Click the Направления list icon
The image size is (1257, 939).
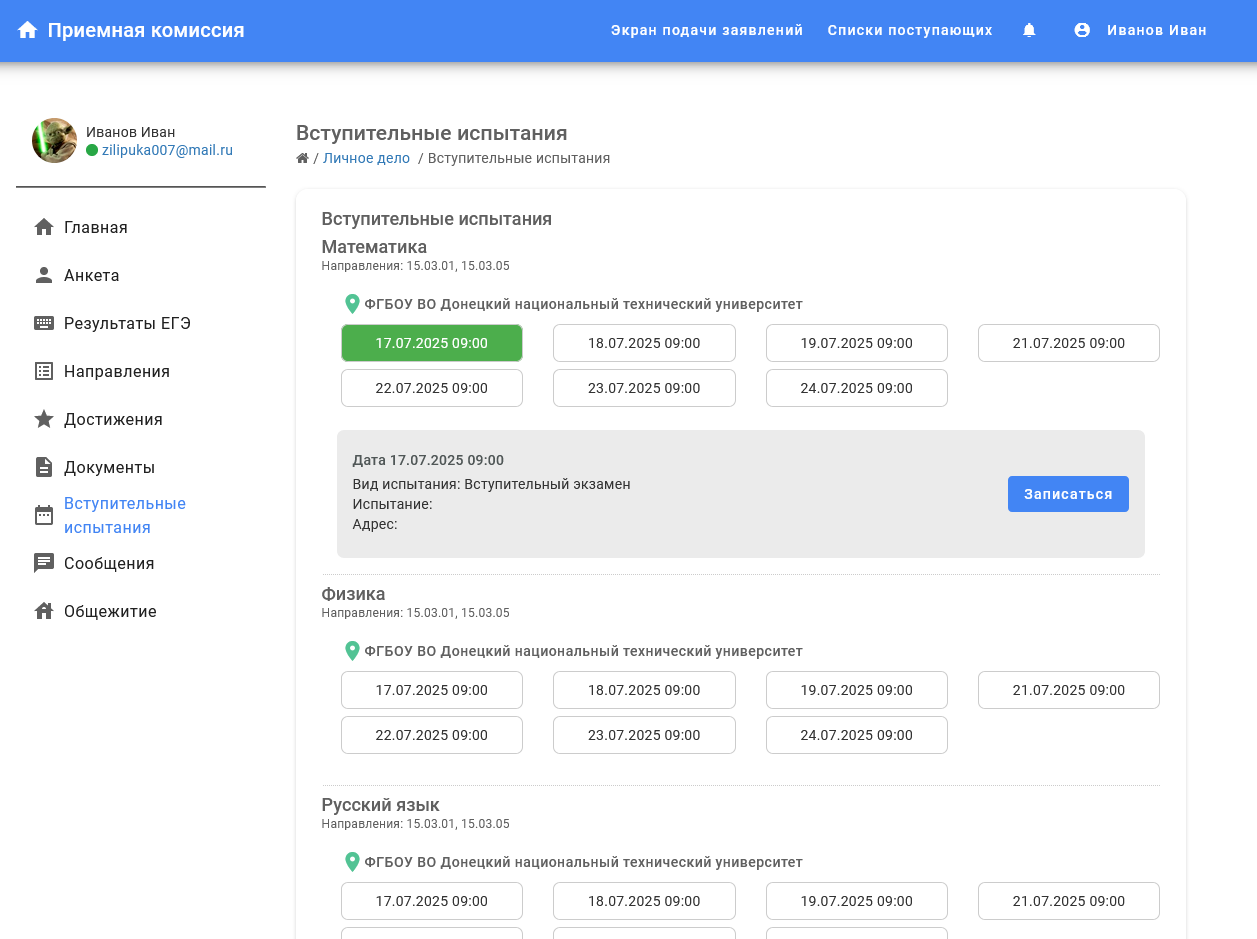pyautogui.click(x=44, y=371)
